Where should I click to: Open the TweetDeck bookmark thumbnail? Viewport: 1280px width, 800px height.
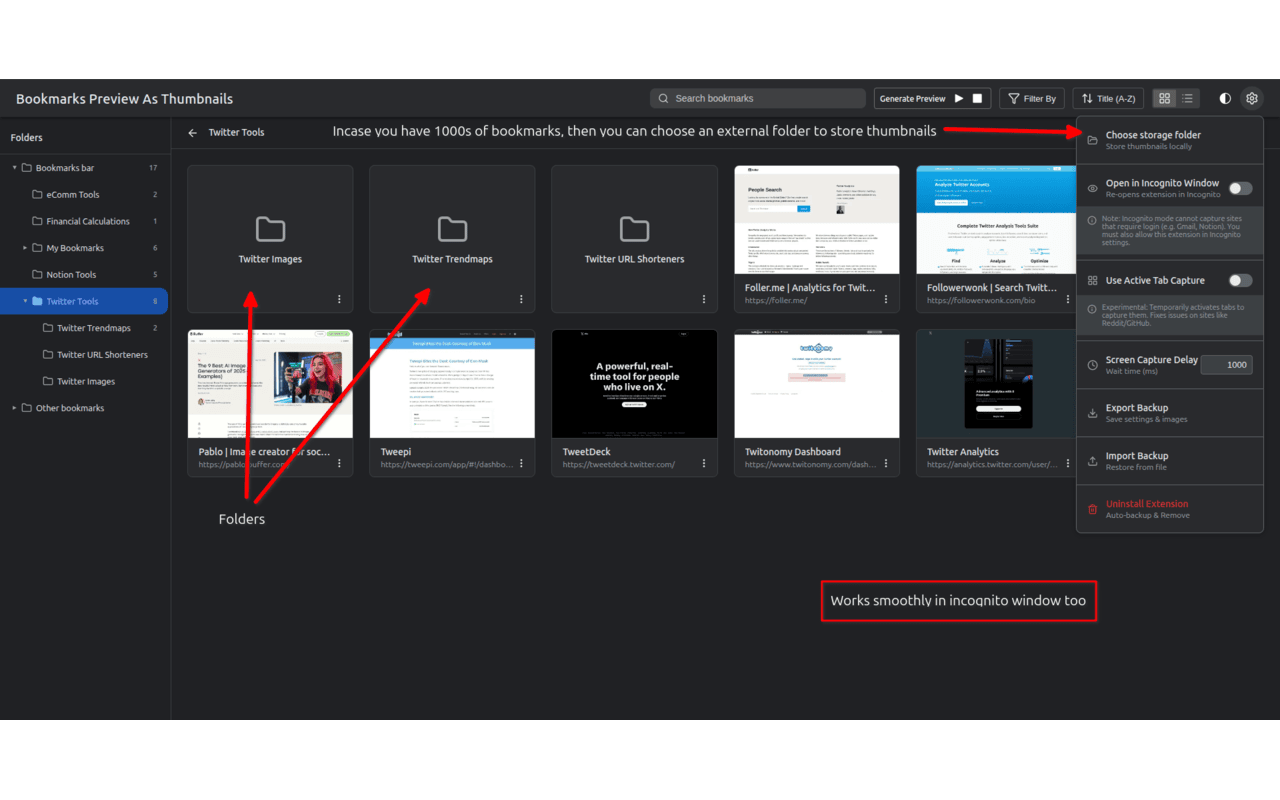click(x=634, y=384)
